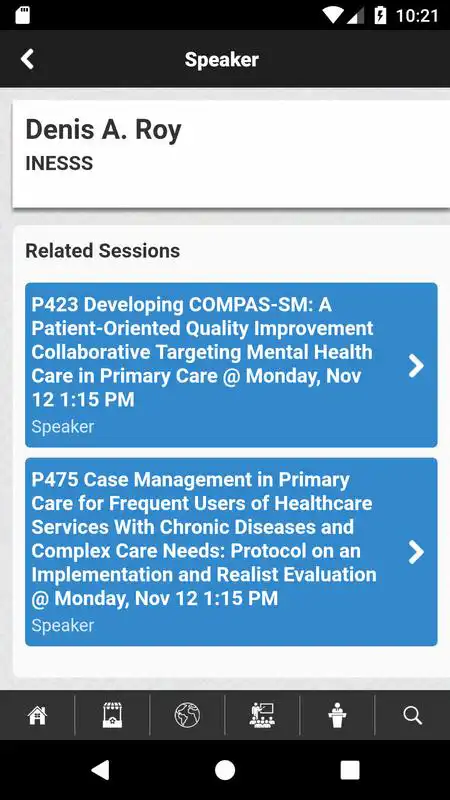Screen dimensions: 450x800
Task: Open the exhibitor booth icon
Action: [112, 715]
